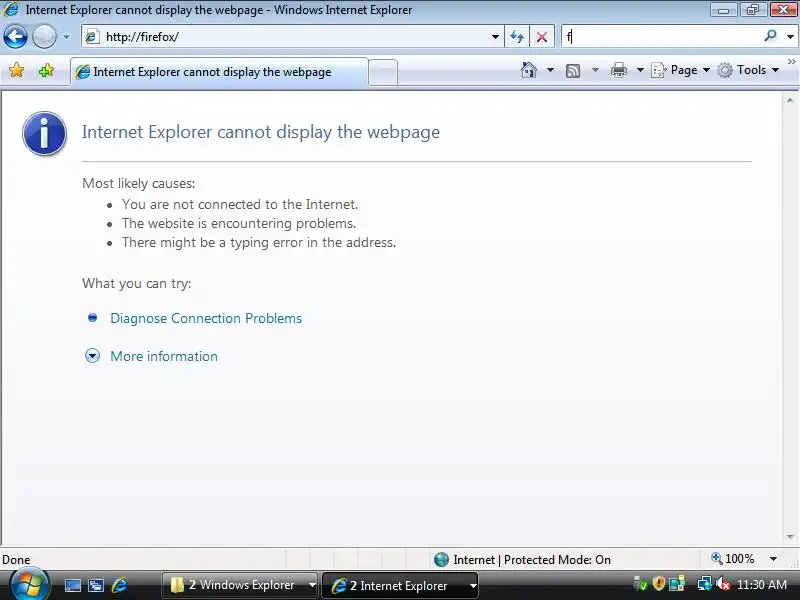
Task: Click the muted volume speaker tray icon
Action: pyautogui.click(x=722, y=584)
